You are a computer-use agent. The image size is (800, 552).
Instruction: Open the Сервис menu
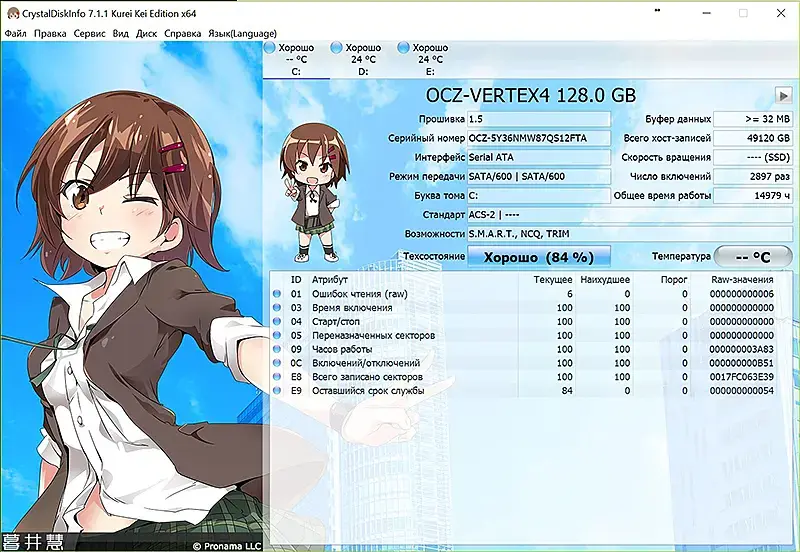(89, 34)
